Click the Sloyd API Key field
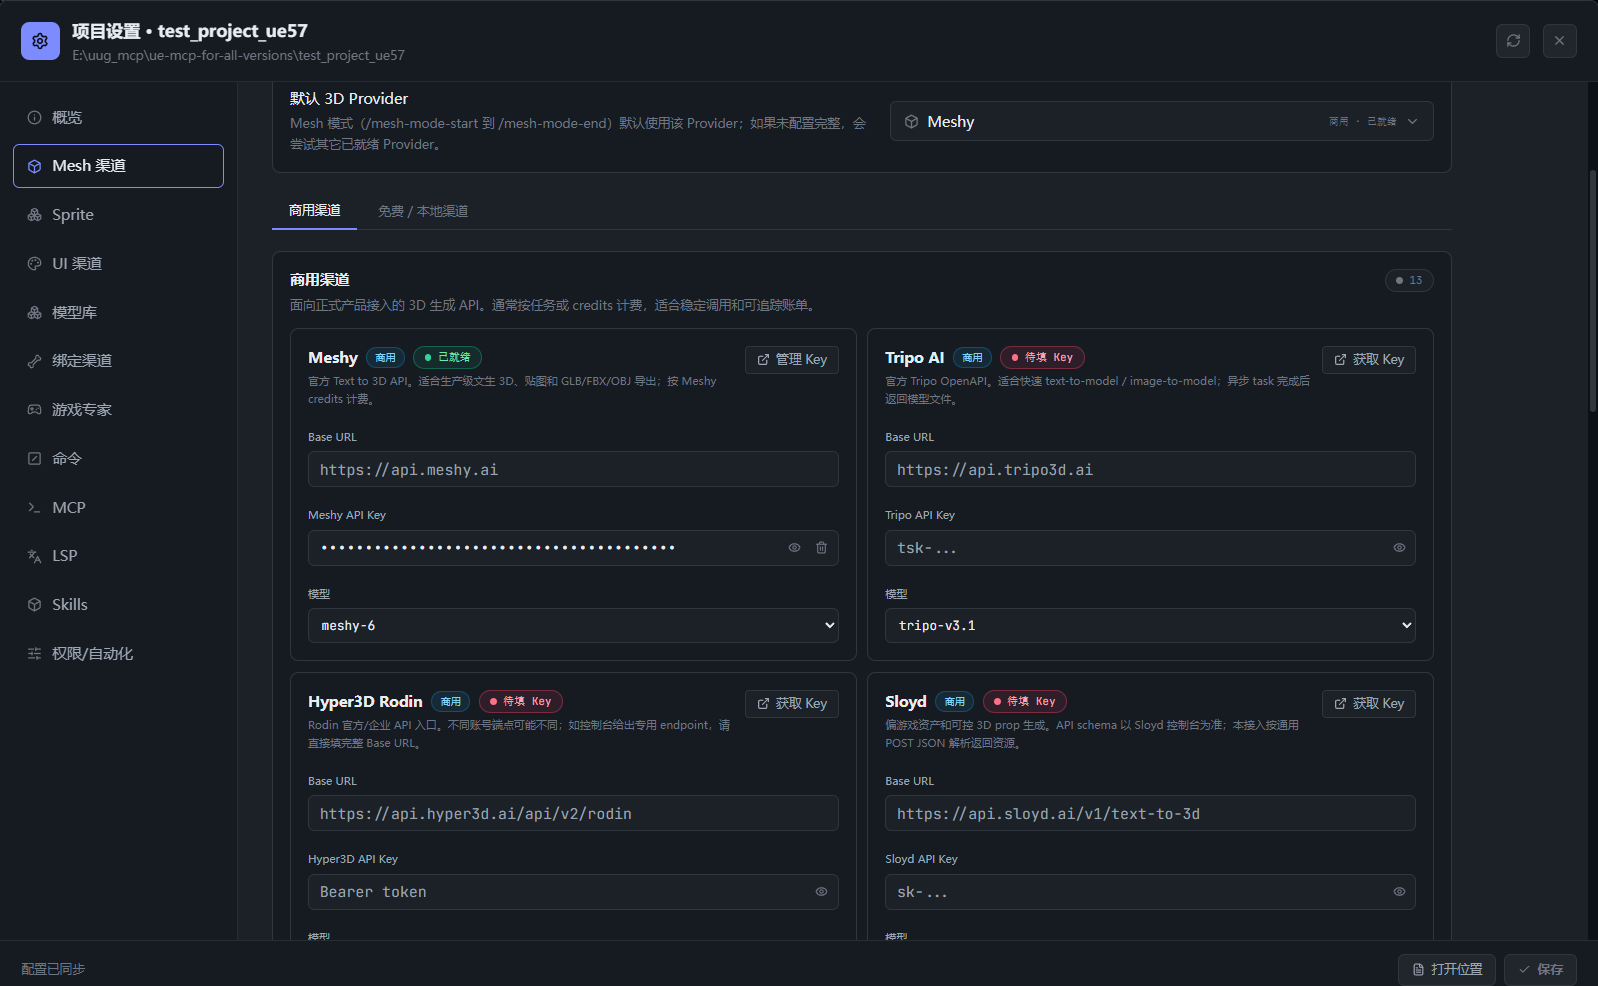The image size is (1598, 986). point(1150,892)
